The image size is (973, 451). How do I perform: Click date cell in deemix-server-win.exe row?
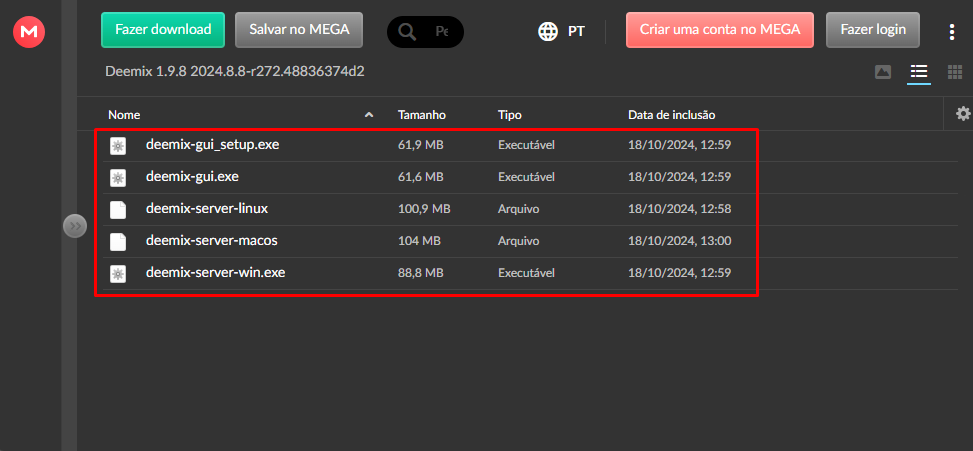coord(679,273)
